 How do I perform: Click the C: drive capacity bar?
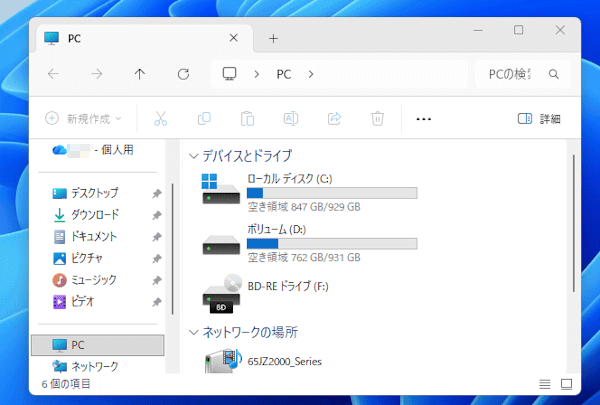click(x=332, y=193)
